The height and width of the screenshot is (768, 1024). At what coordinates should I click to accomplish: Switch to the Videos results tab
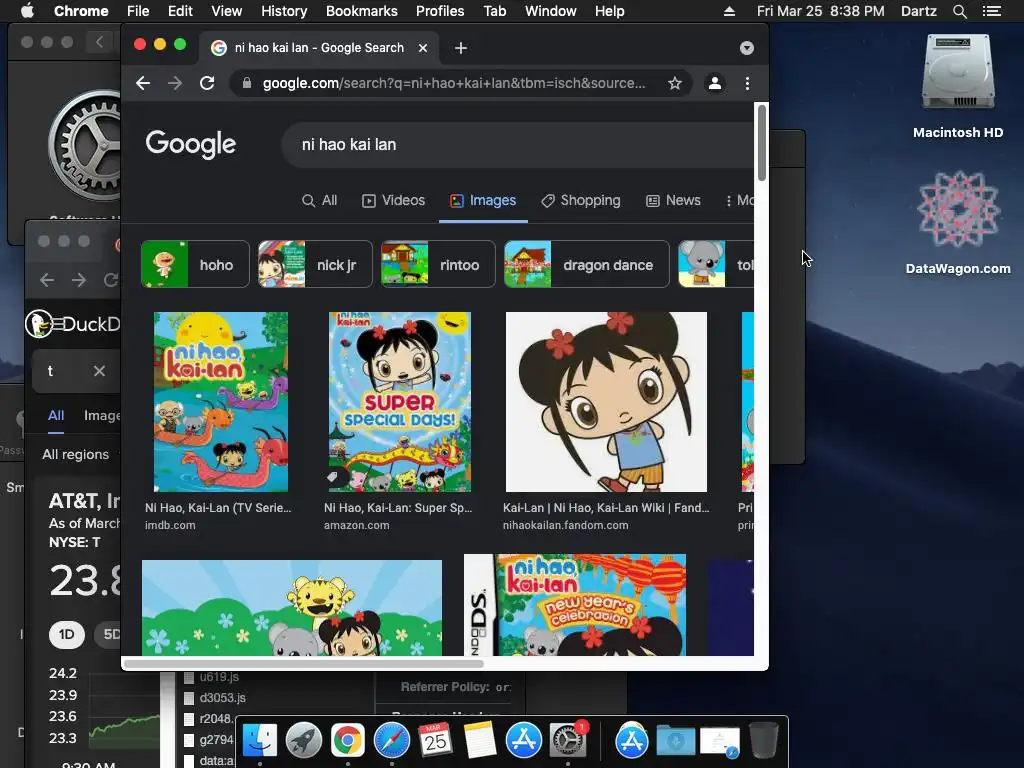[x=394, y=200]
